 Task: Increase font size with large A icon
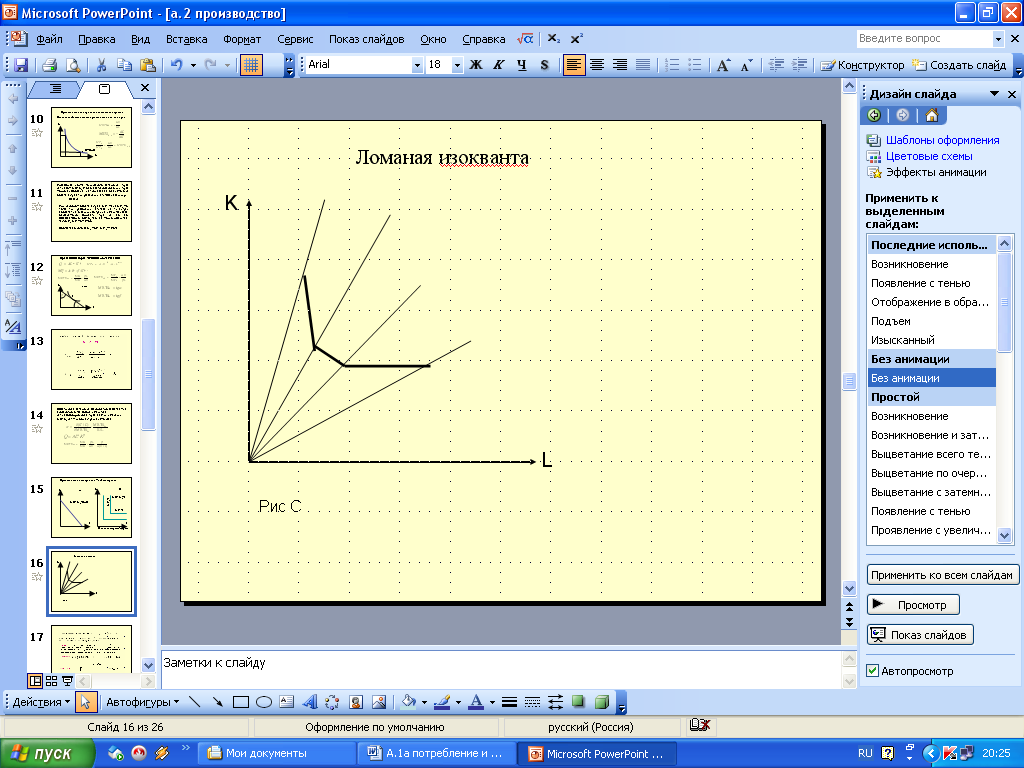(x=723, y=65)
